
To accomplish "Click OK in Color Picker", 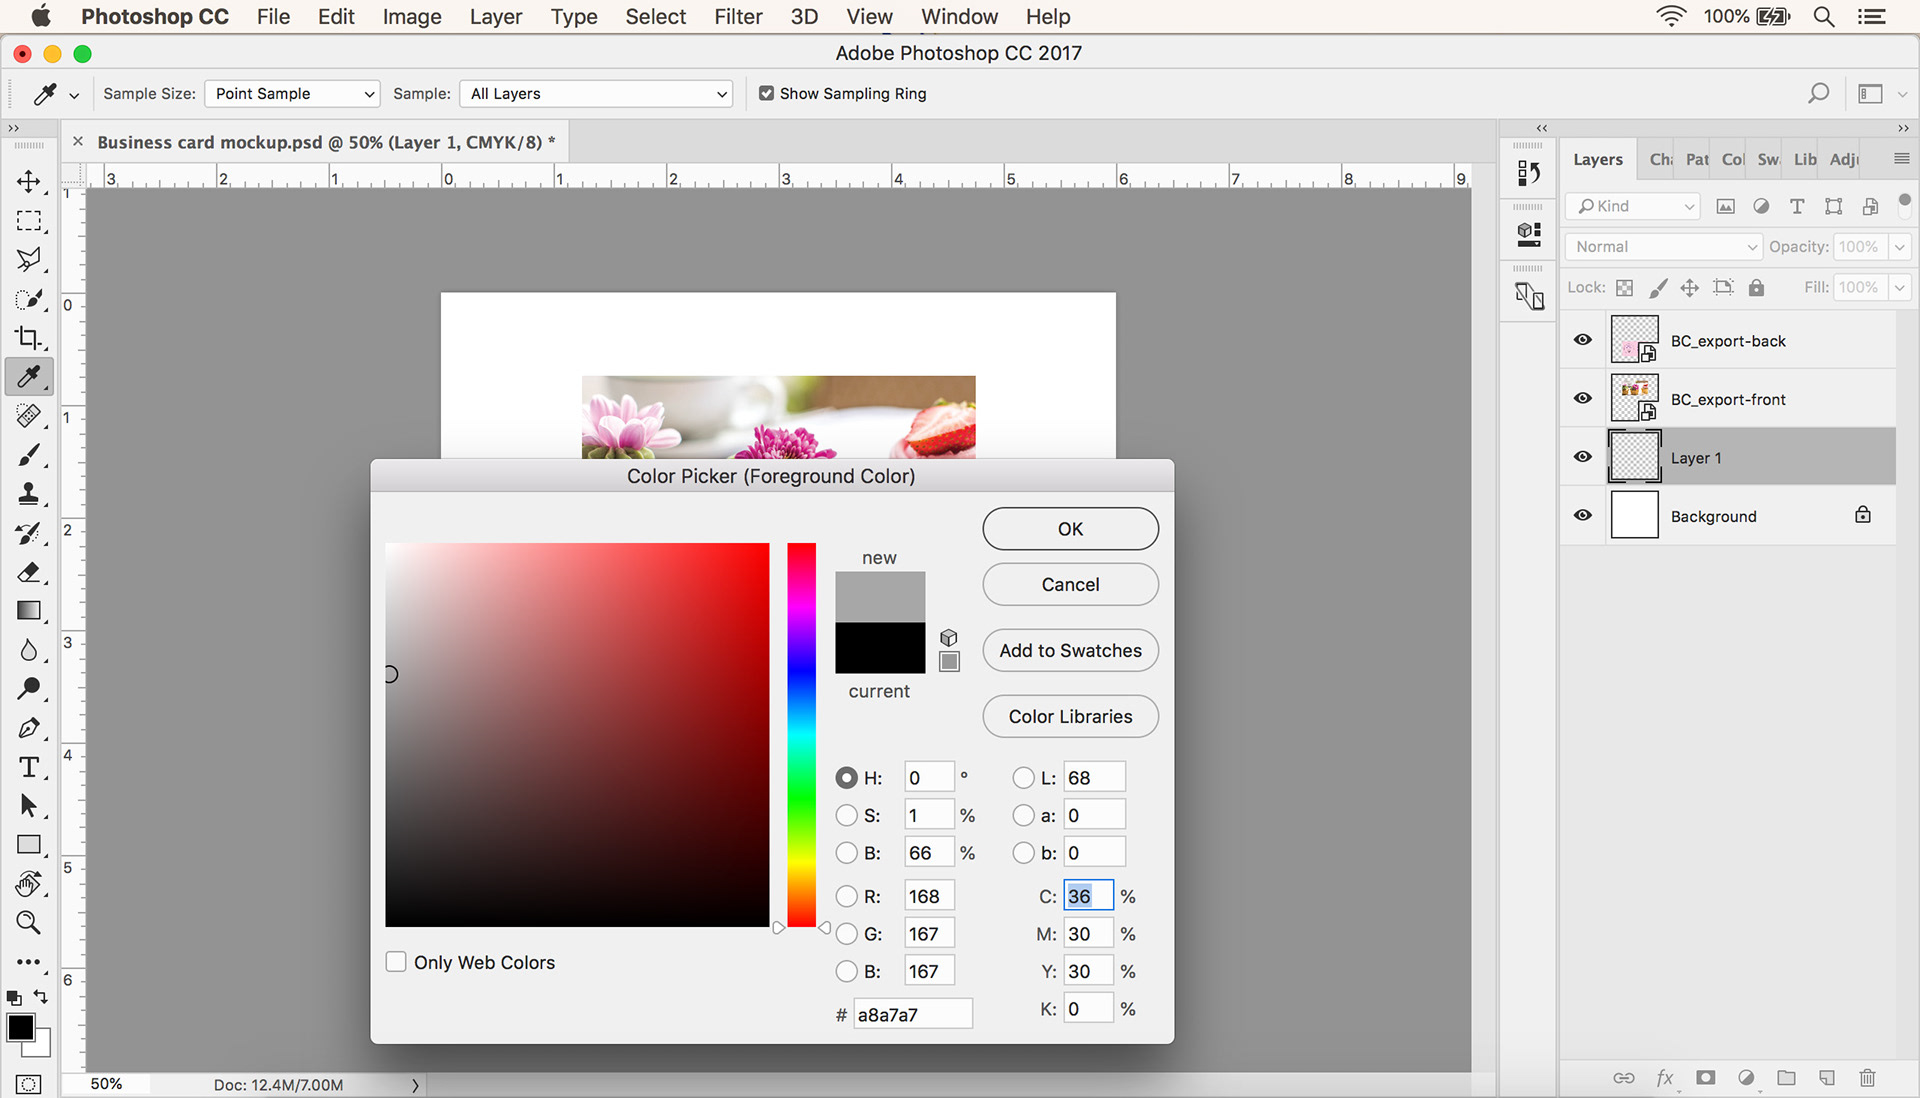I will [1070, 529].
